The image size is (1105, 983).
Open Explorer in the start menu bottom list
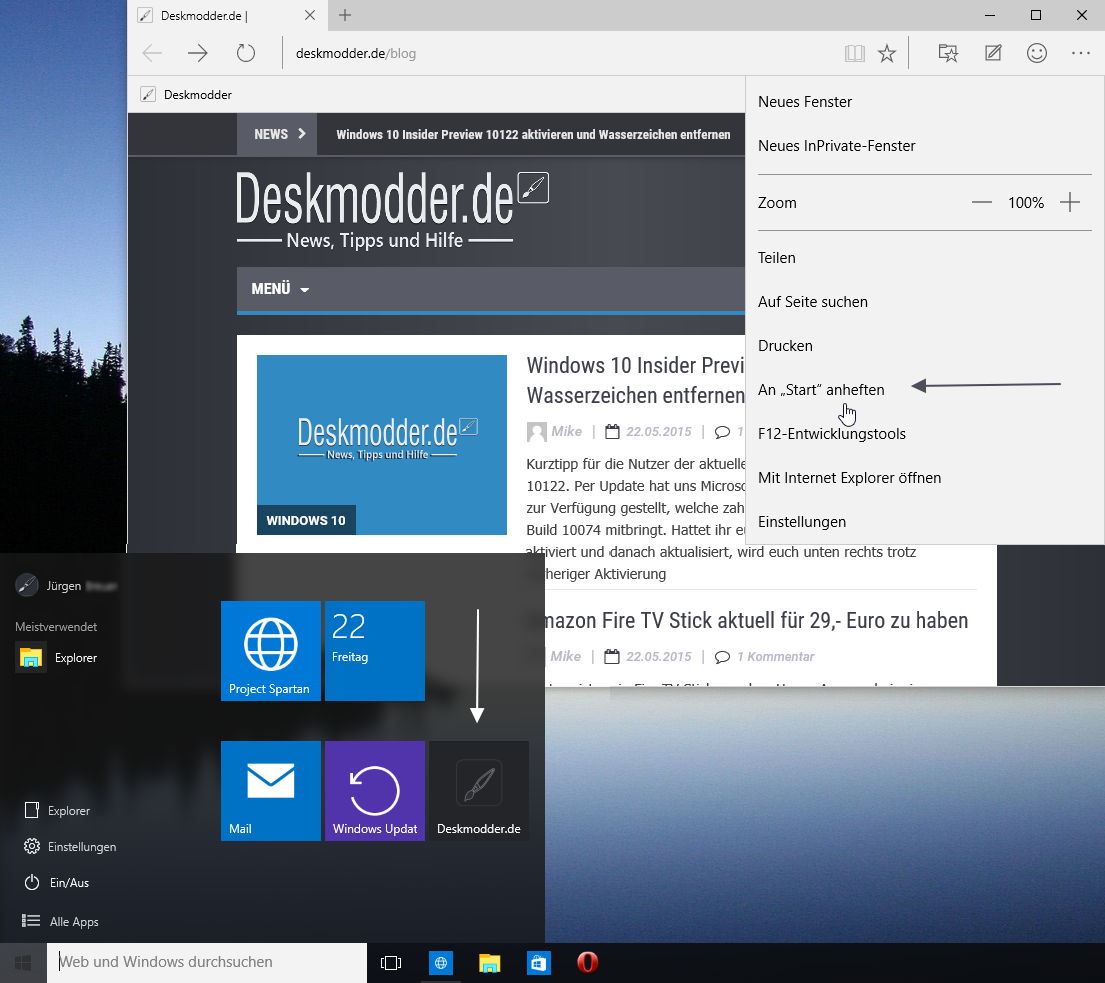click(58, 811)
